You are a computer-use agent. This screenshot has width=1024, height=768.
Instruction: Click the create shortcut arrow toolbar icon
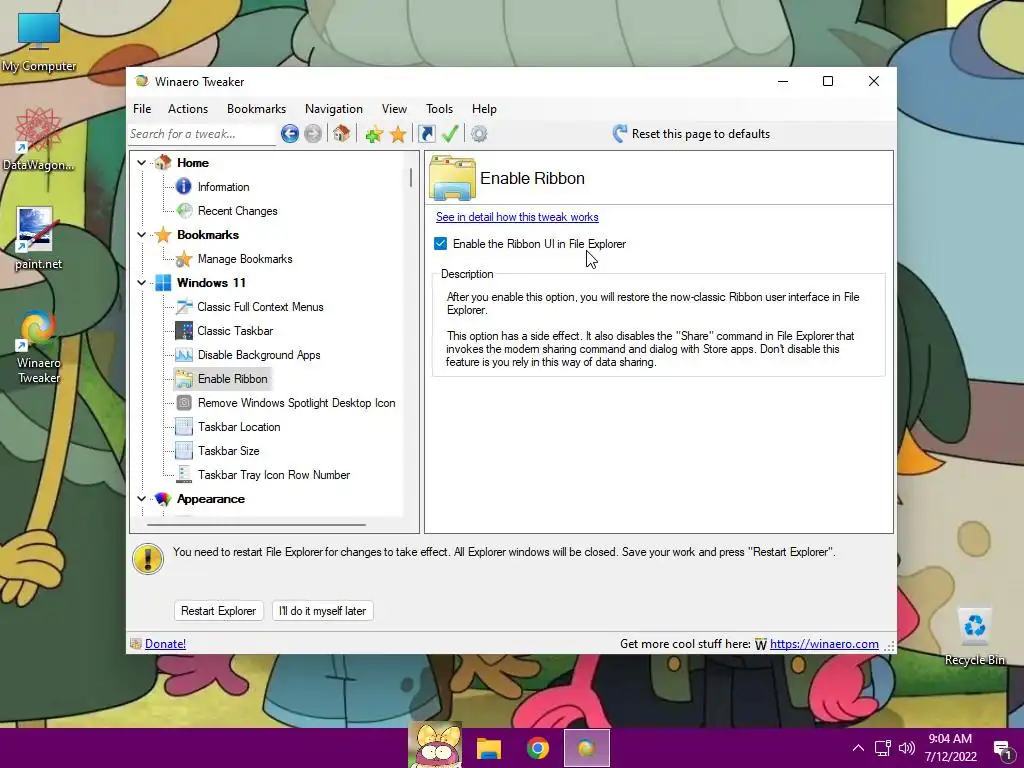[426, 134]
